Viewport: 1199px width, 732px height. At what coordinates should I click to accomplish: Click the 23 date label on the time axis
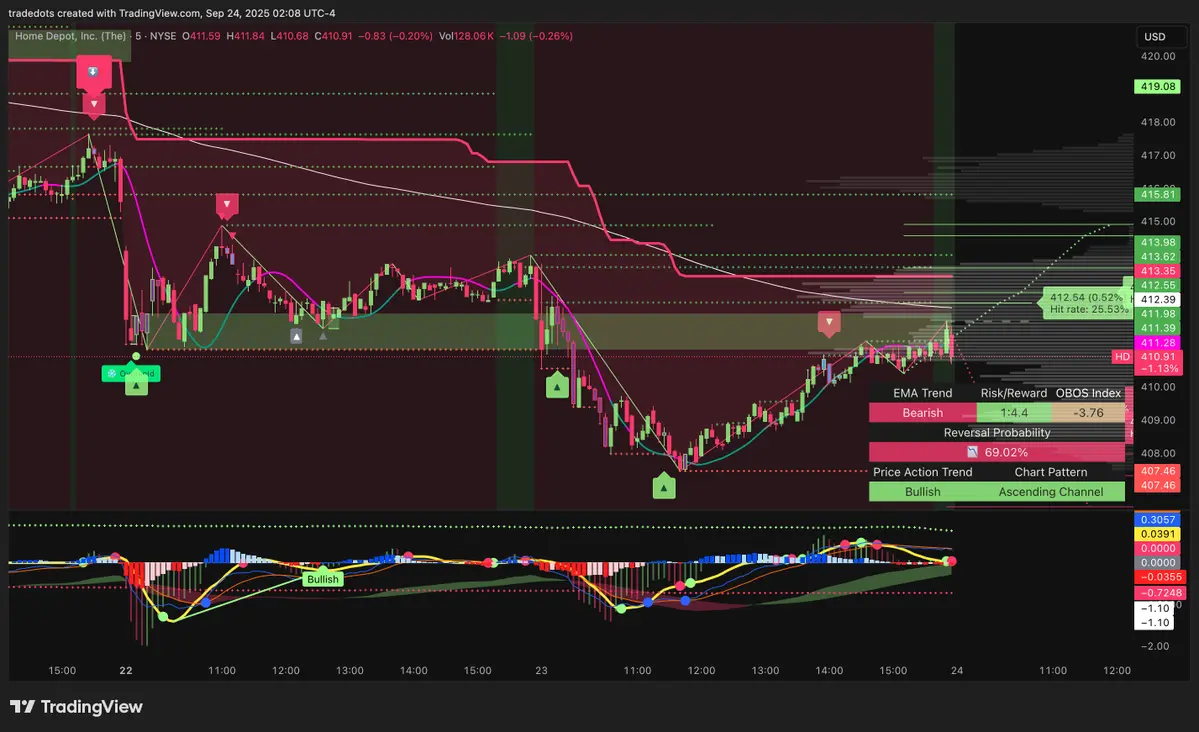click(x=541, y=670)
